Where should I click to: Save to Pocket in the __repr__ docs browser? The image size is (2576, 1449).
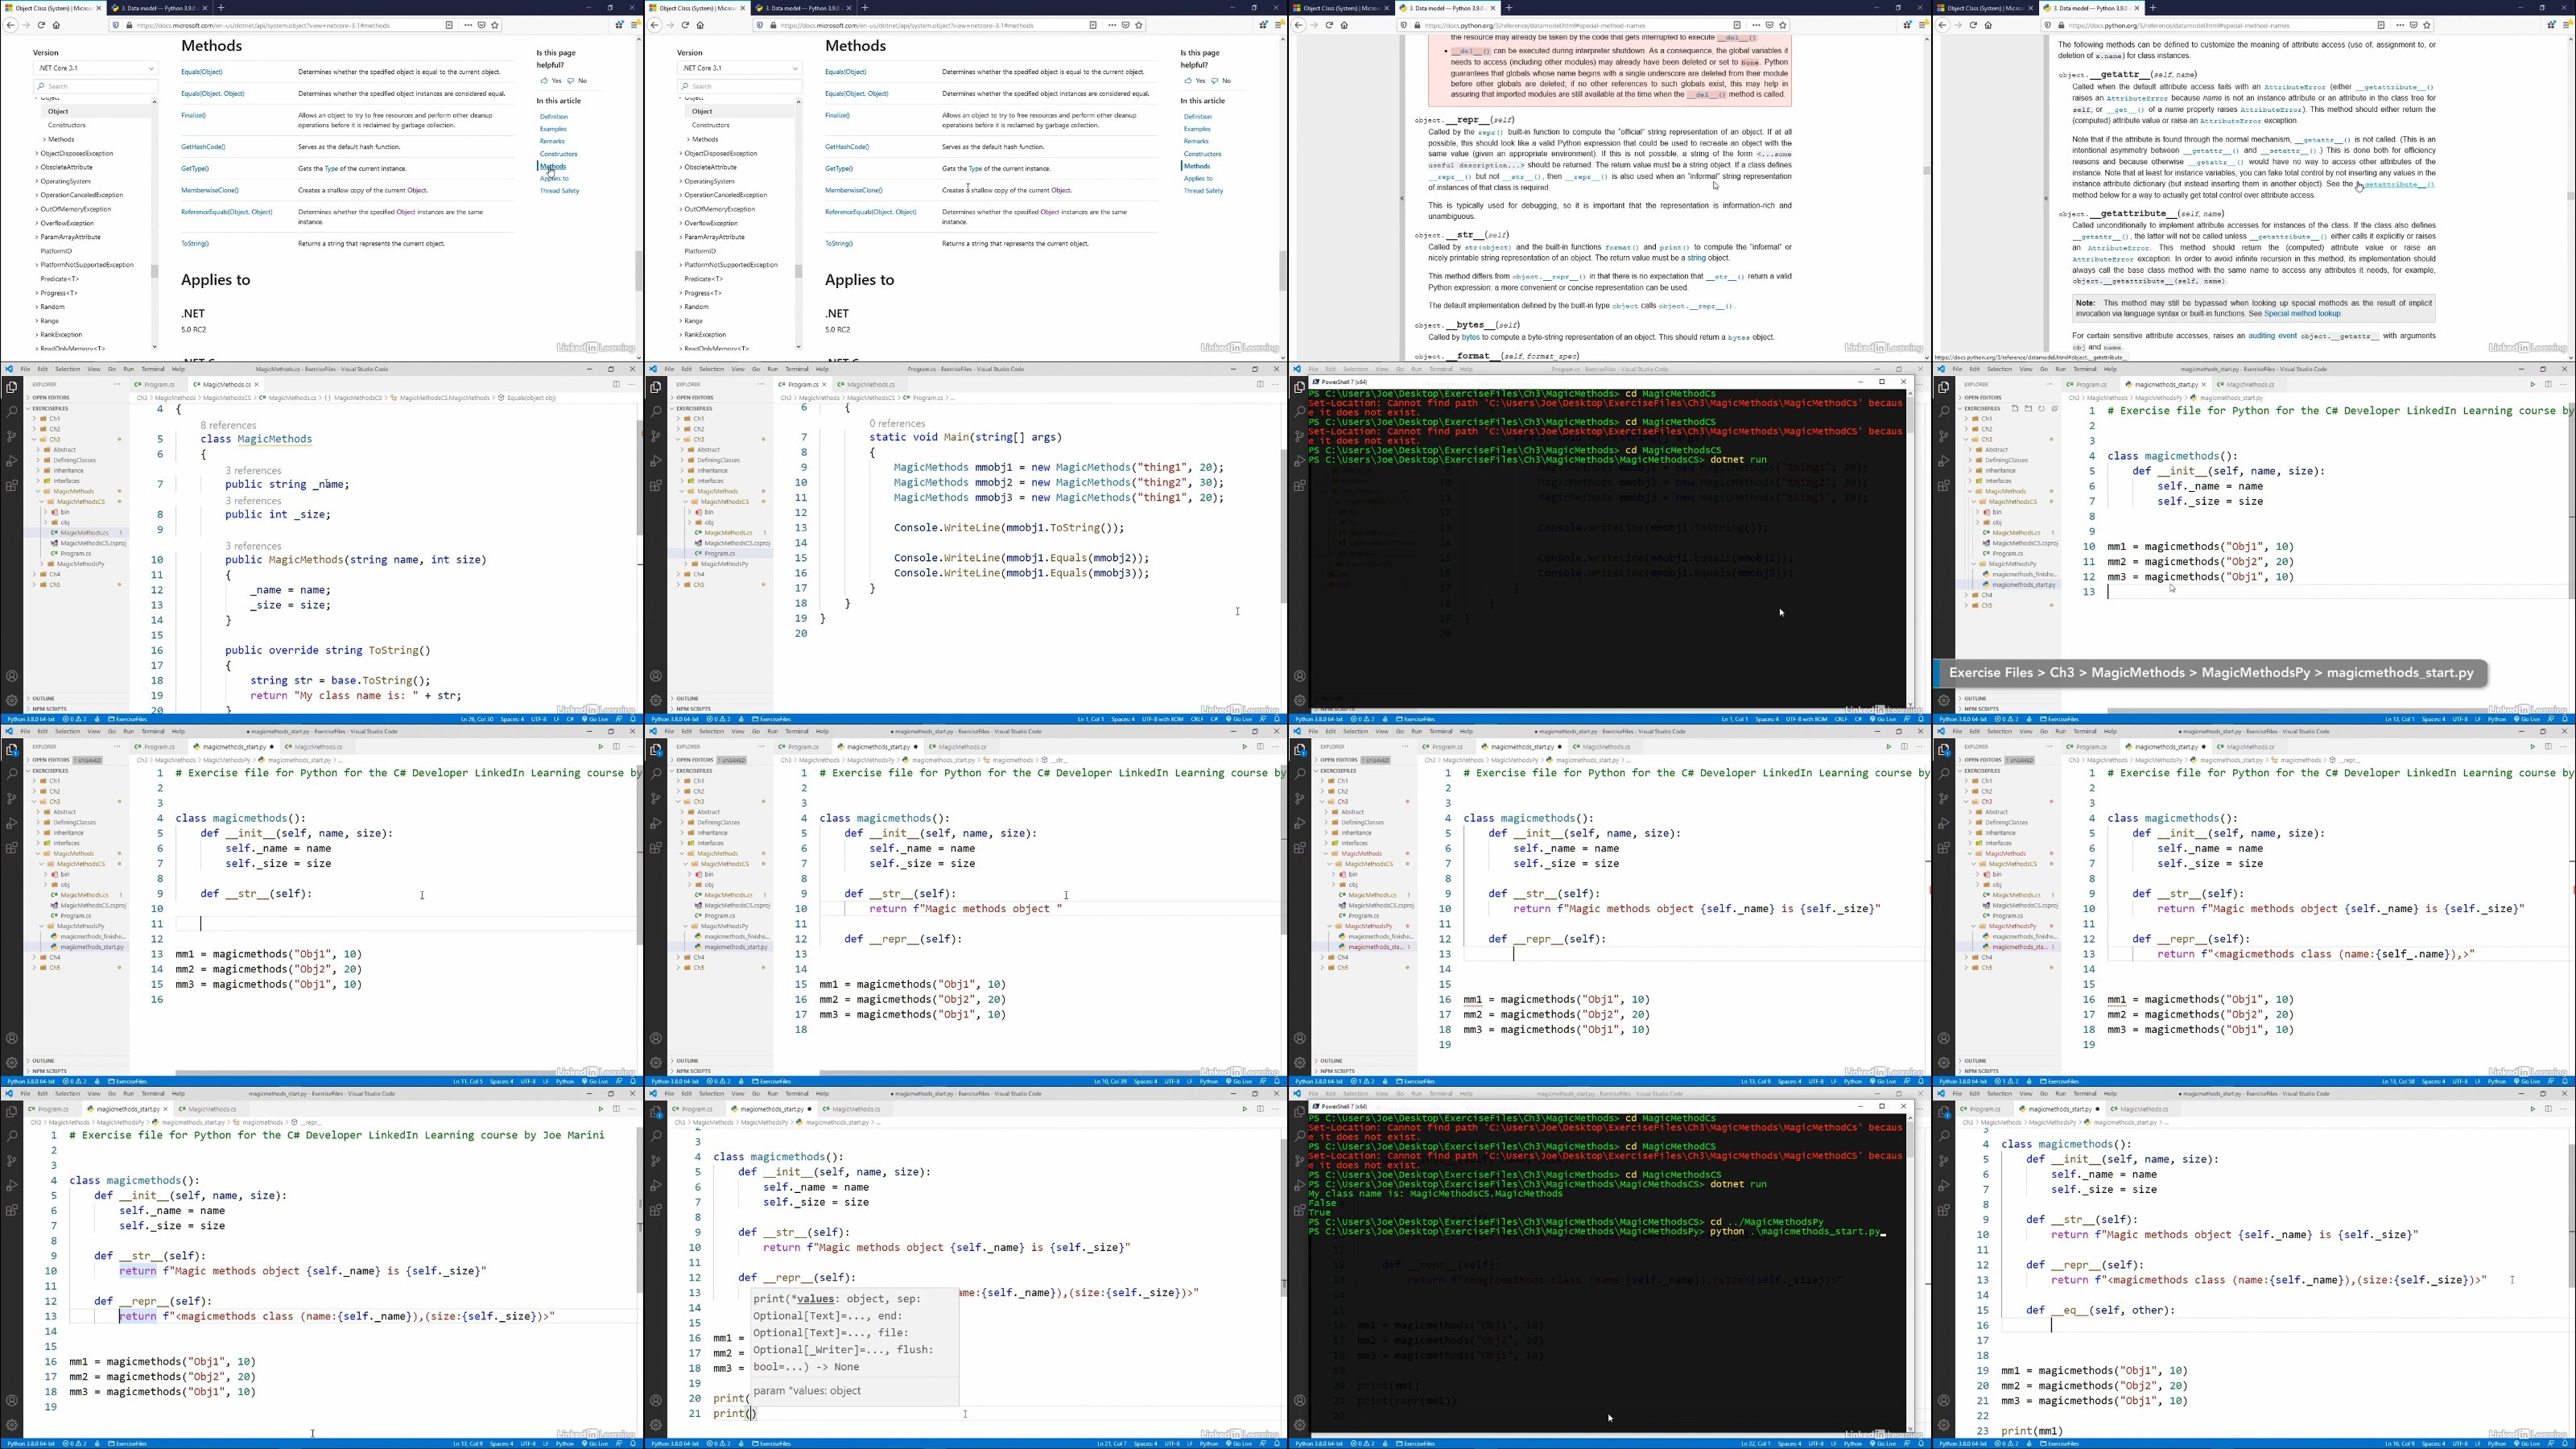point(1769,25)
